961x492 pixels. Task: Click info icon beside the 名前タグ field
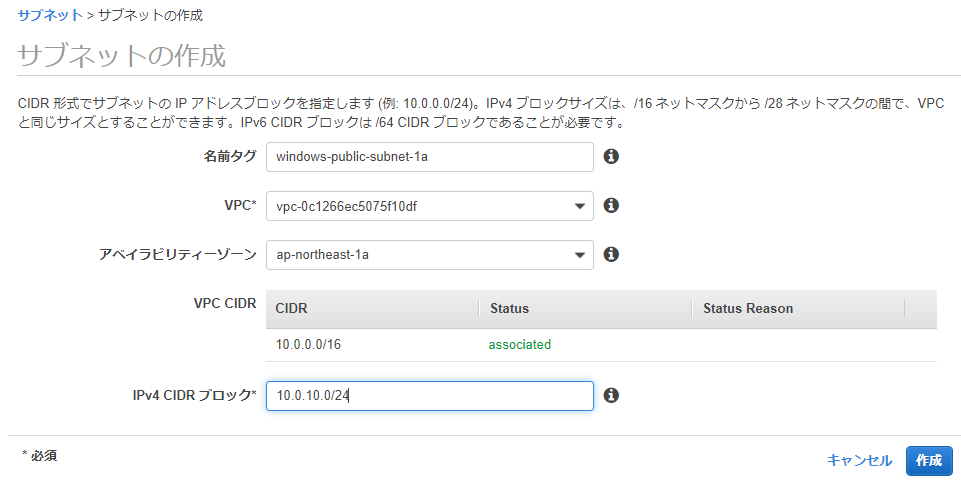click(610, 156)
